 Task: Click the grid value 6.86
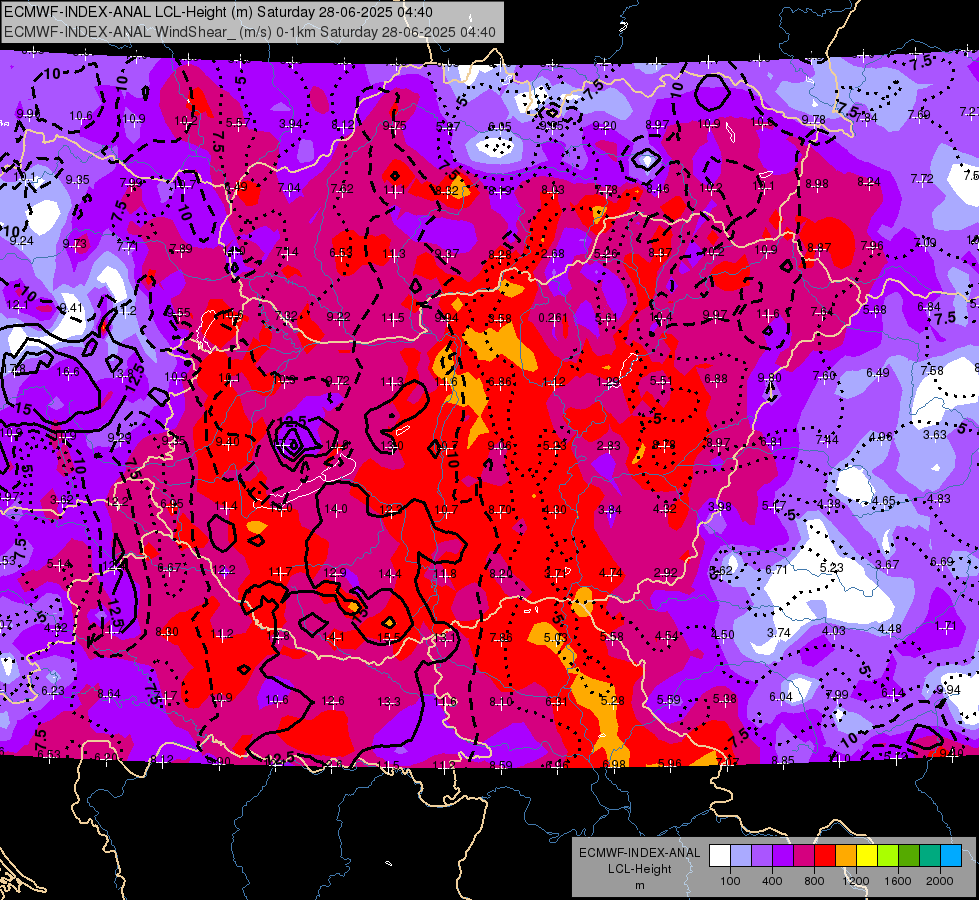coord(499,382)
